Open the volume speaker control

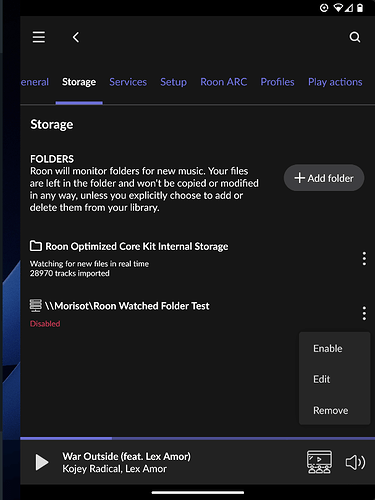(x=355, y=462)
